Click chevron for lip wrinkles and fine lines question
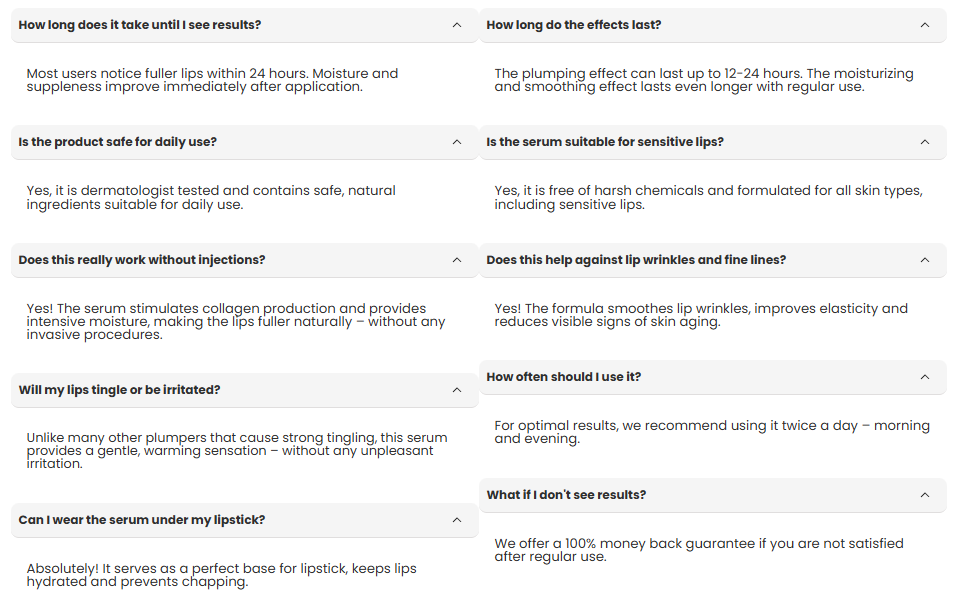 click(x=925, y=260)
